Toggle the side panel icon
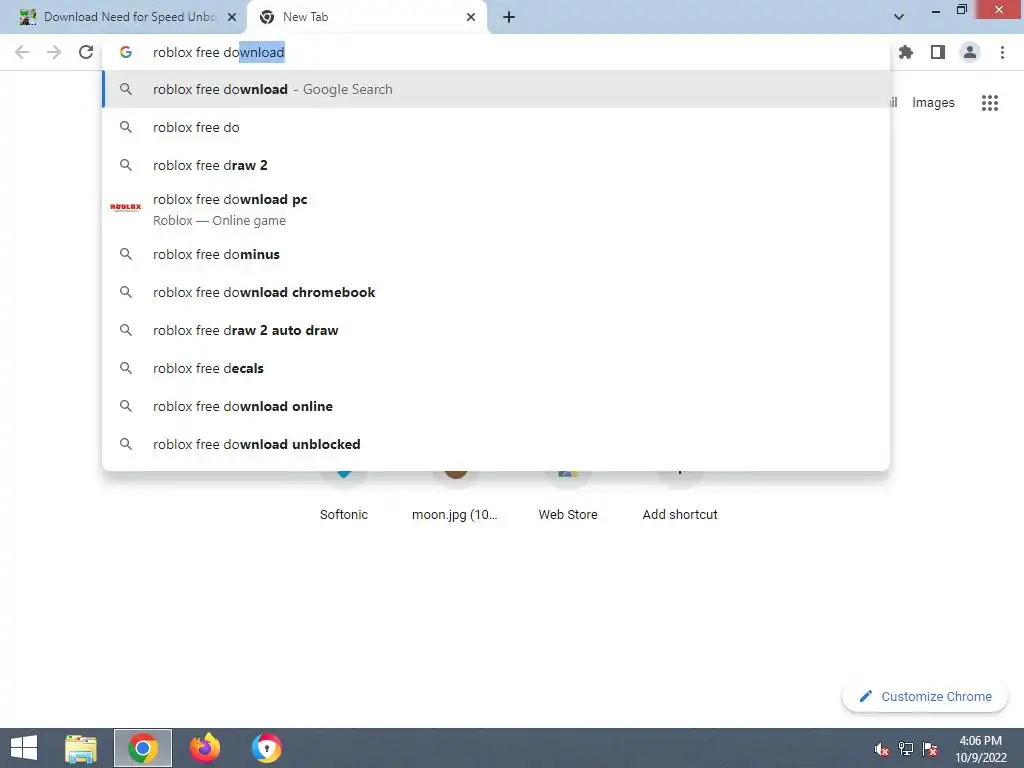 [x=938, y=52]
